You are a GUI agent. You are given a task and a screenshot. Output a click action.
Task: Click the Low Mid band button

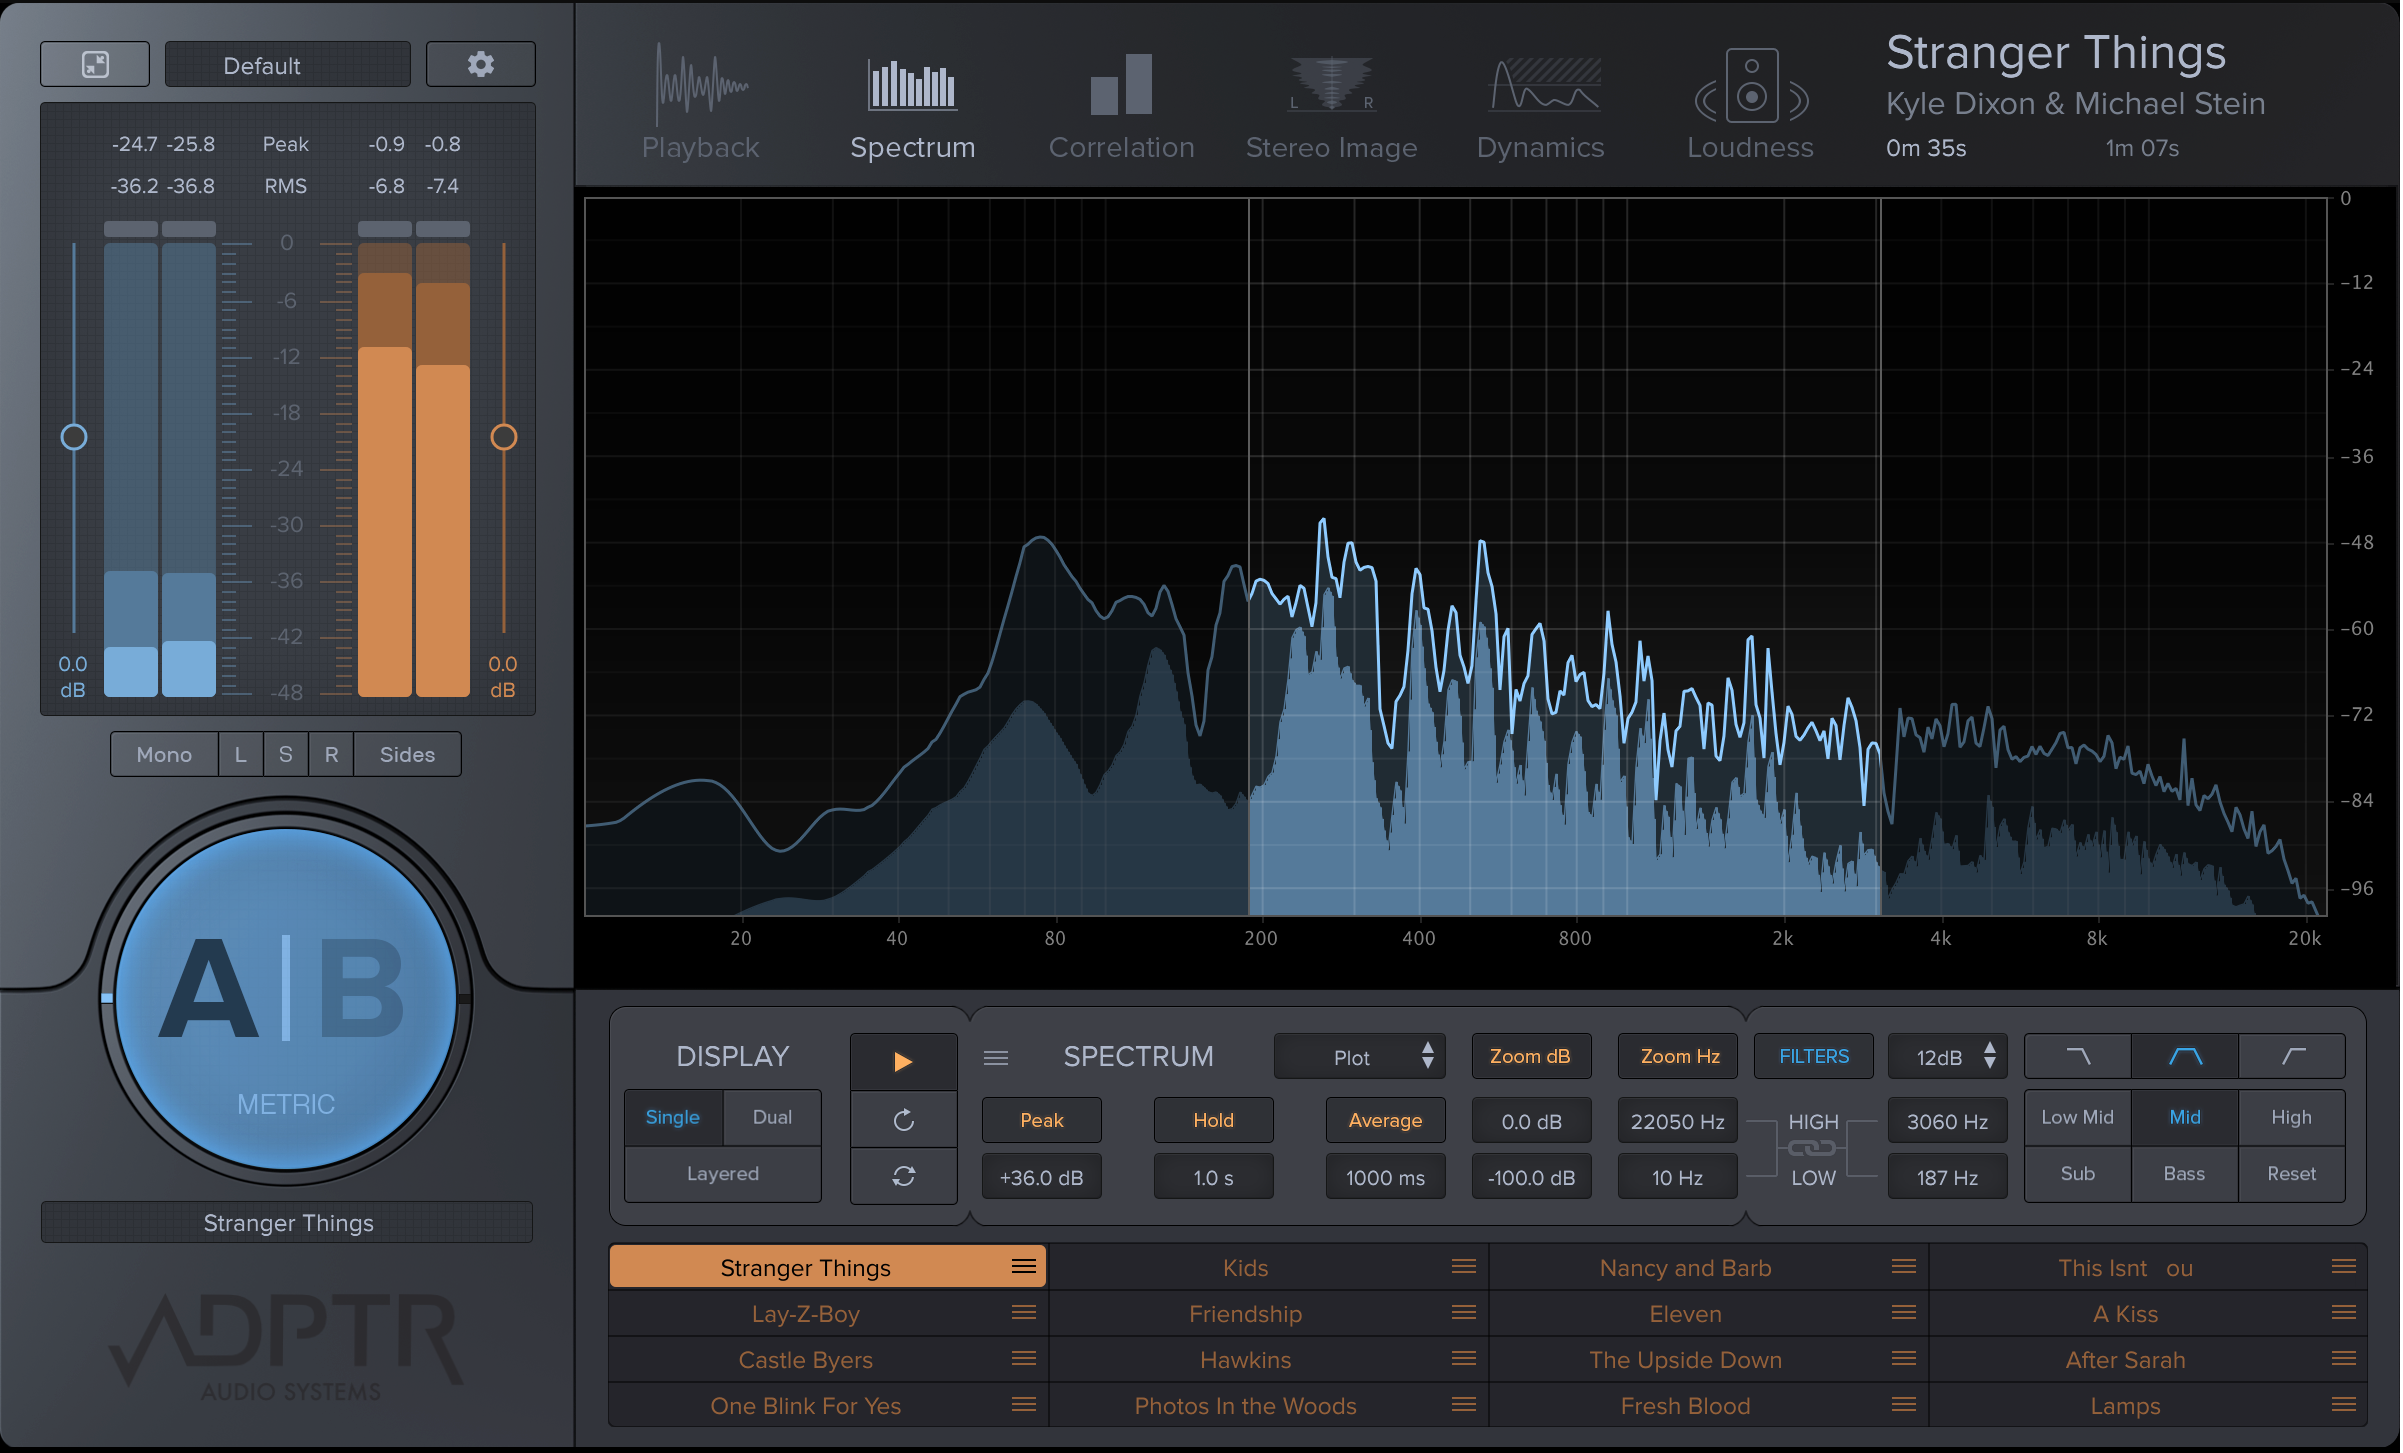click(x=2077, y=1118)
